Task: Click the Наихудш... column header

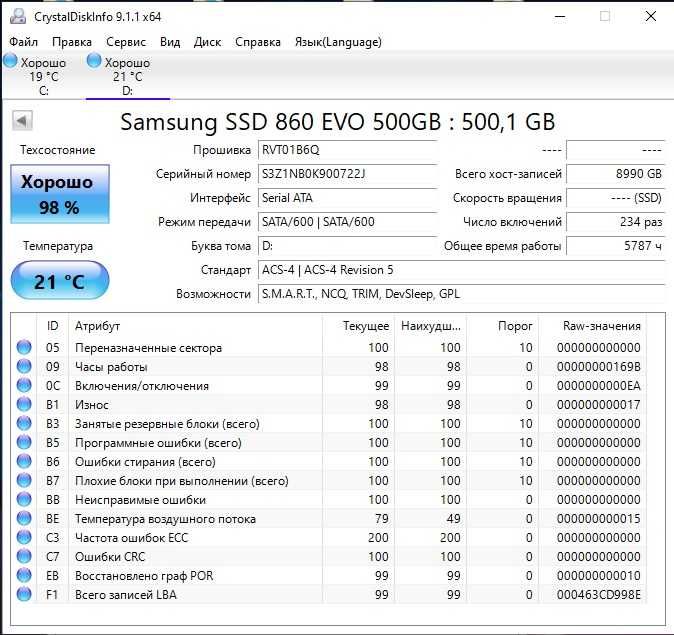Action: point(431,326)
